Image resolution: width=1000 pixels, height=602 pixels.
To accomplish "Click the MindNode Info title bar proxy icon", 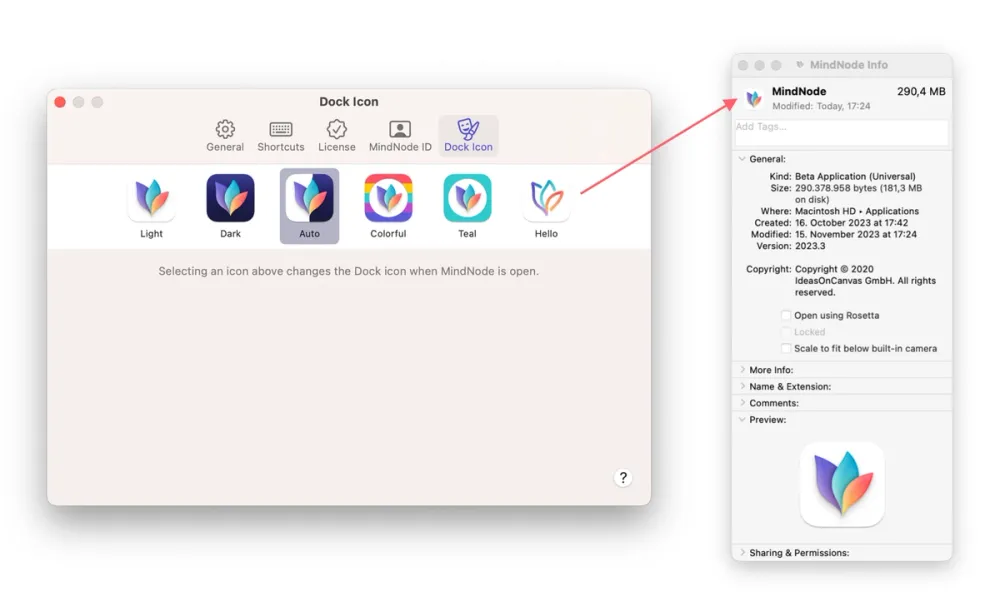I will [x=800, y=65].
